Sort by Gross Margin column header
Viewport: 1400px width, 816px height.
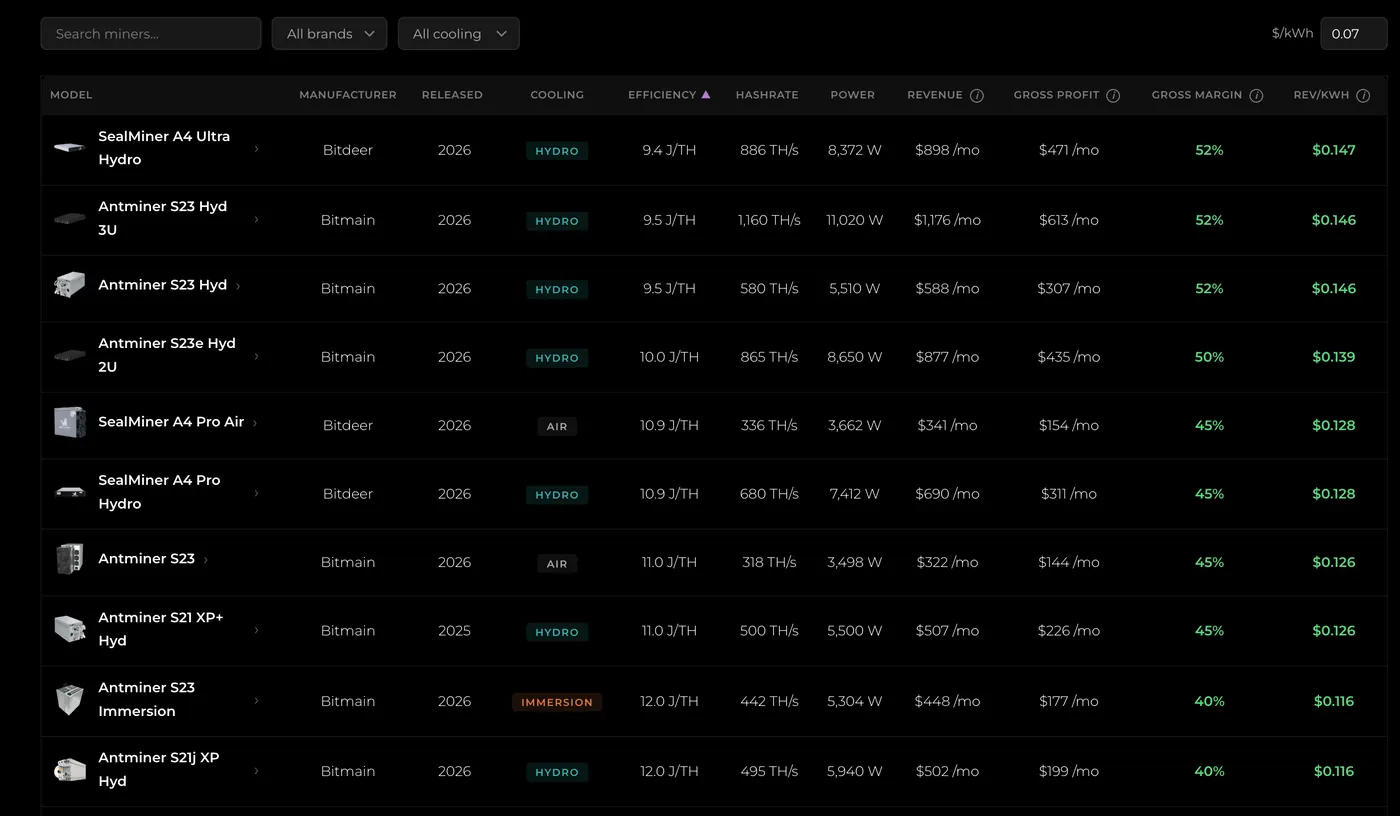(1197, 95)
